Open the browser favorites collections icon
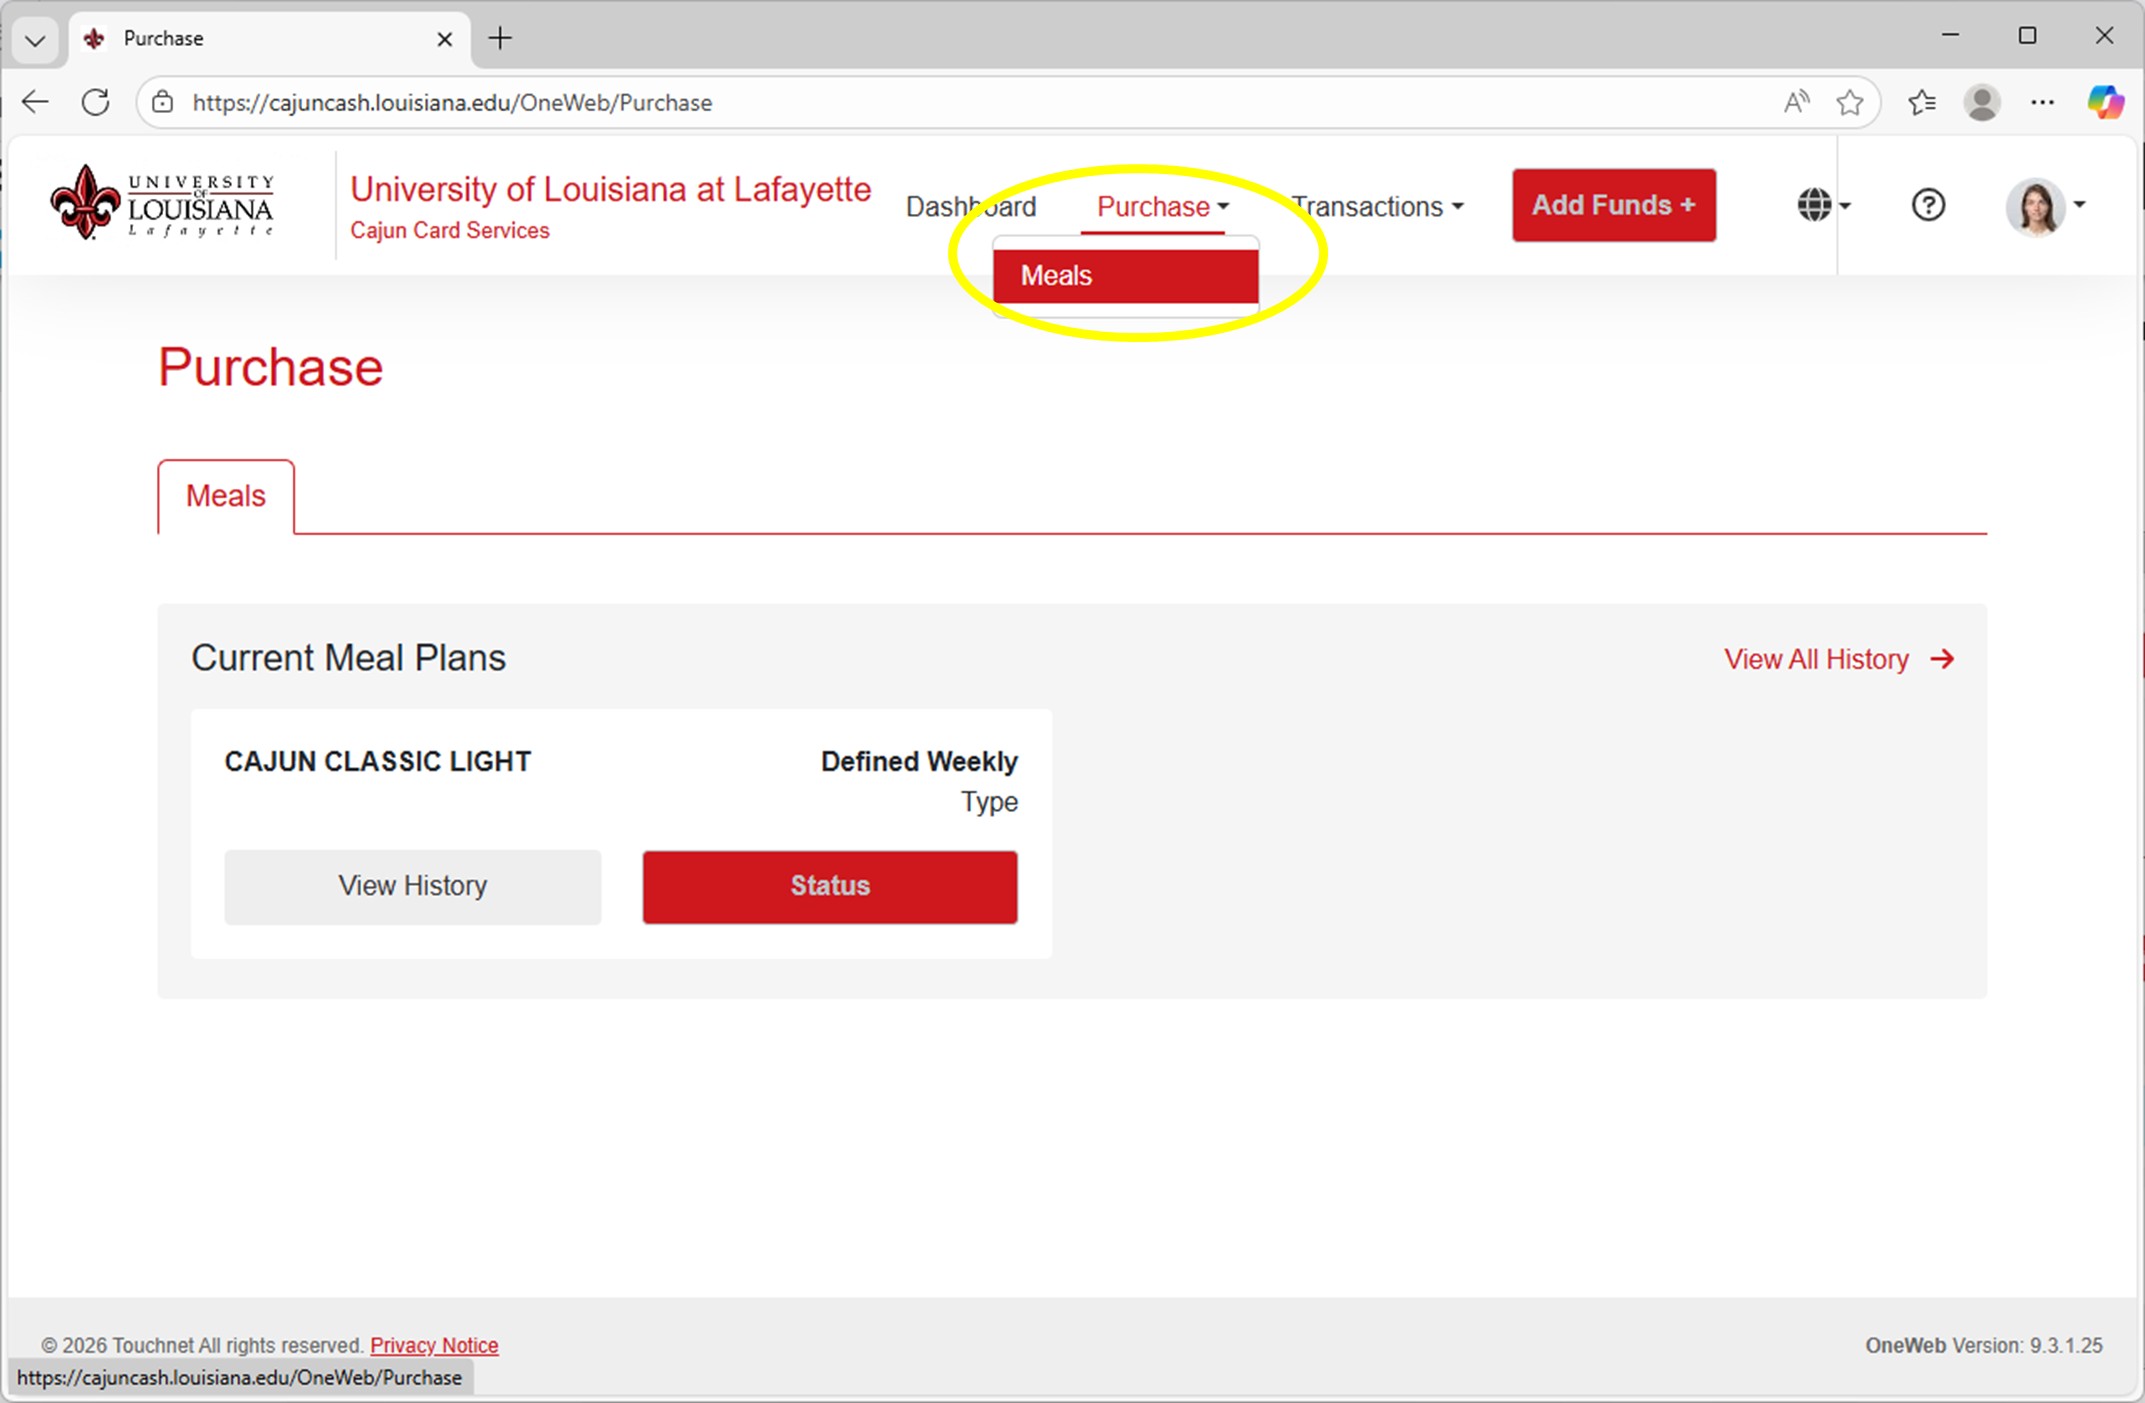 [1920, 101]
